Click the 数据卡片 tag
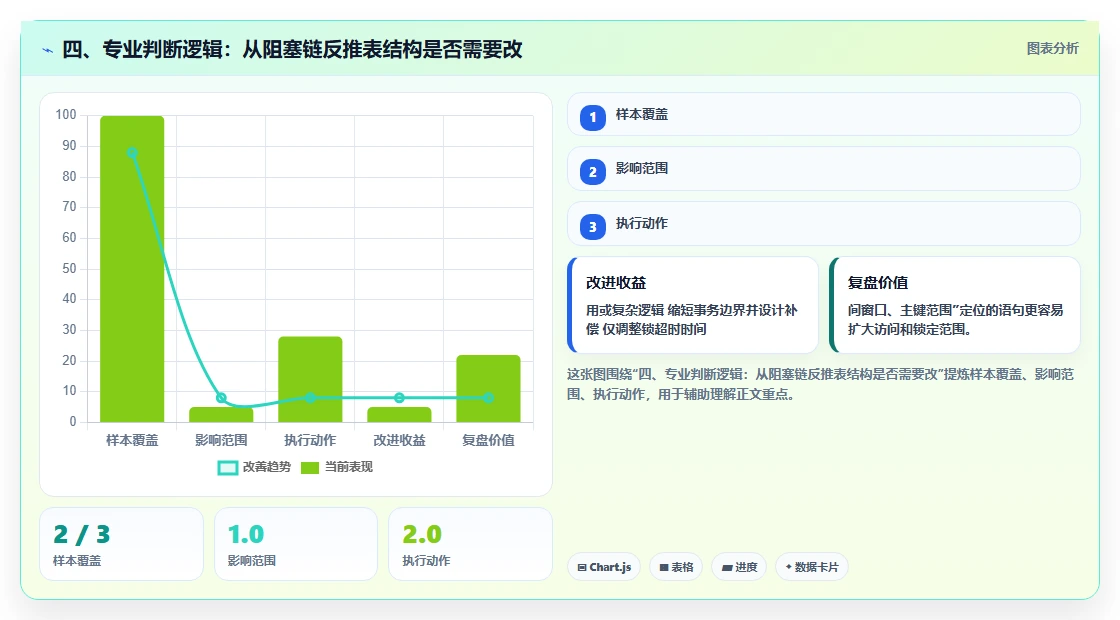 (x=811, y=567)
